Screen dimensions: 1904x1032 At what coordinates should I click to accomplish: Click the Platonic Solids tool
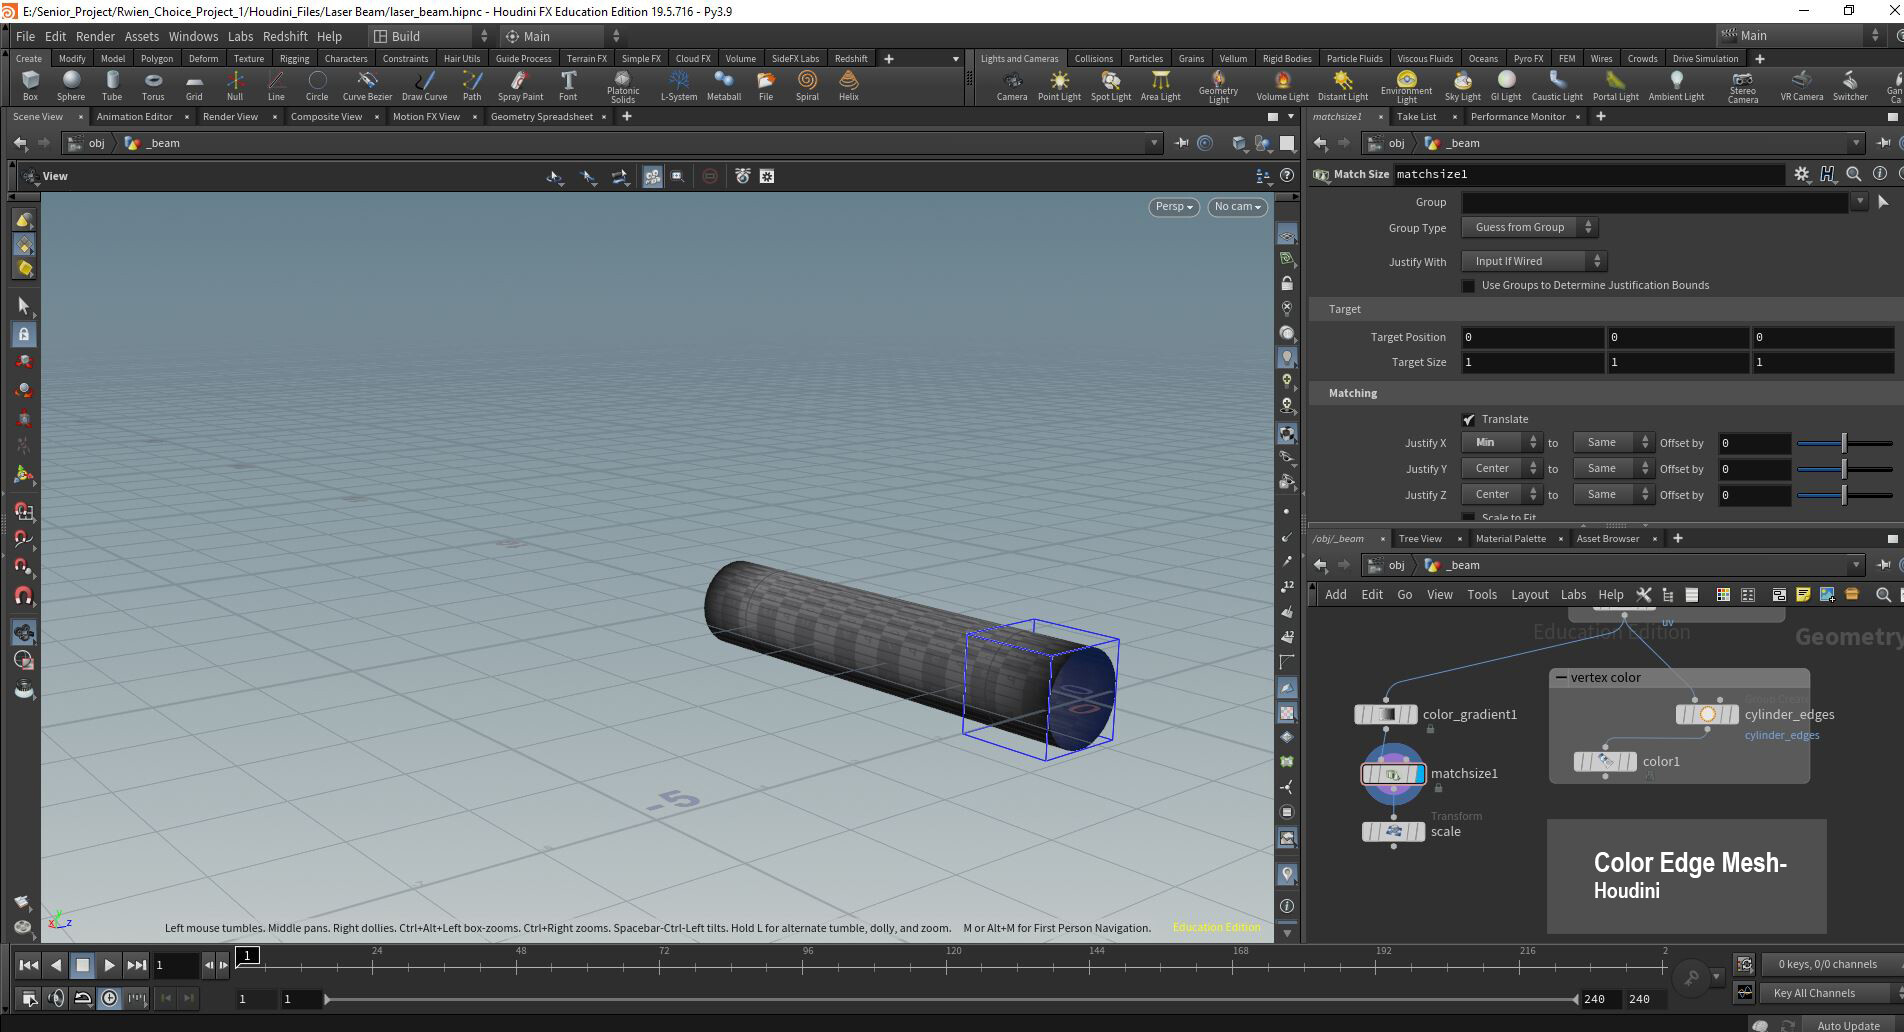coord(622,84)
